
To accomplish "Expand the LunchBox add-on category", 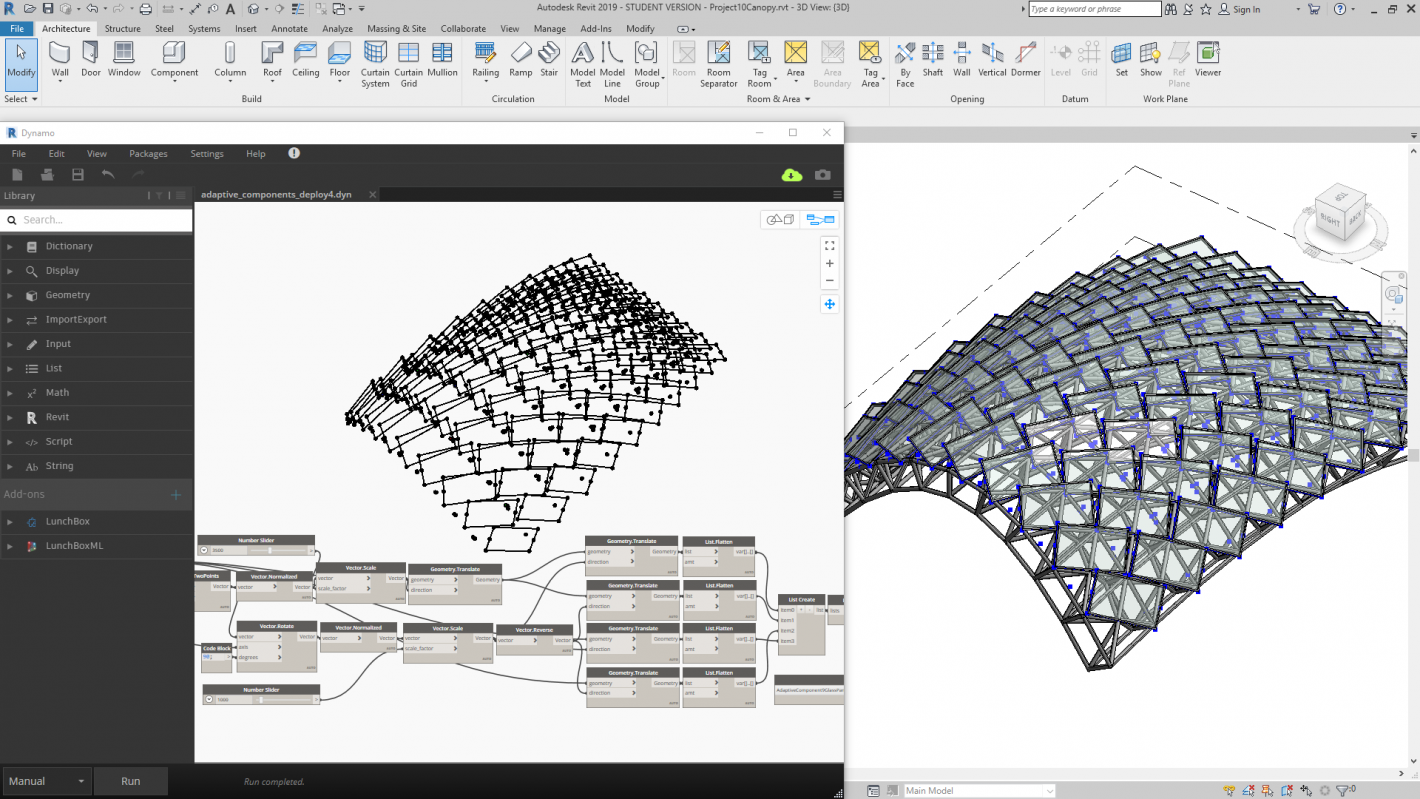I will click(67, 521).
